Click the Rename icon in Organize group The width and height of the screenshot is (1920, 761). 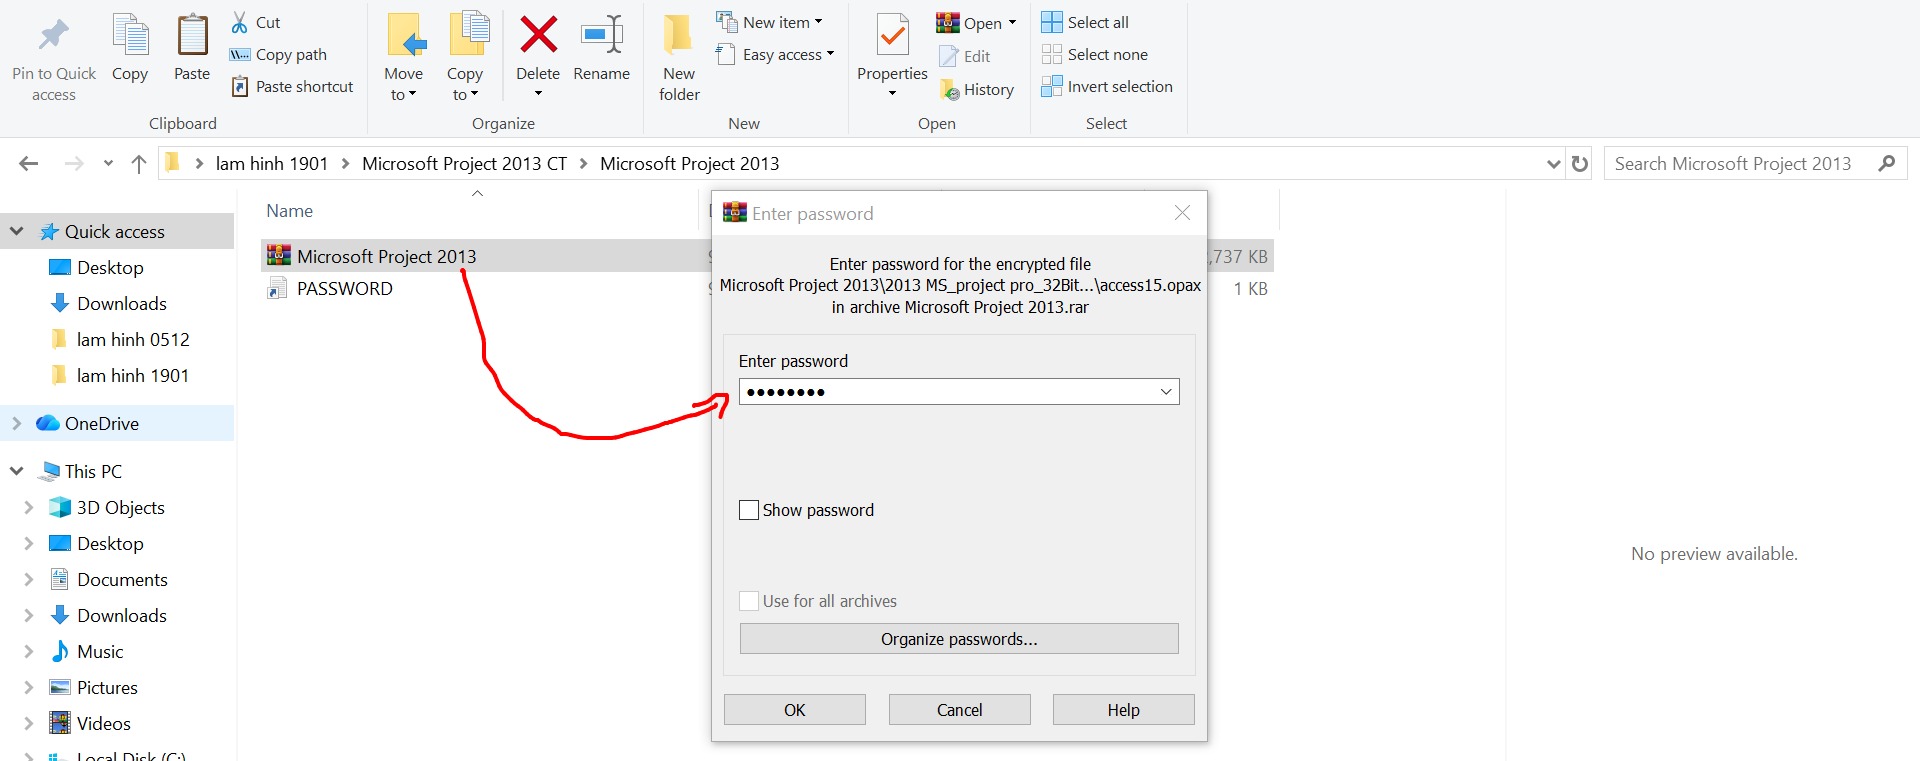point(601,36)
